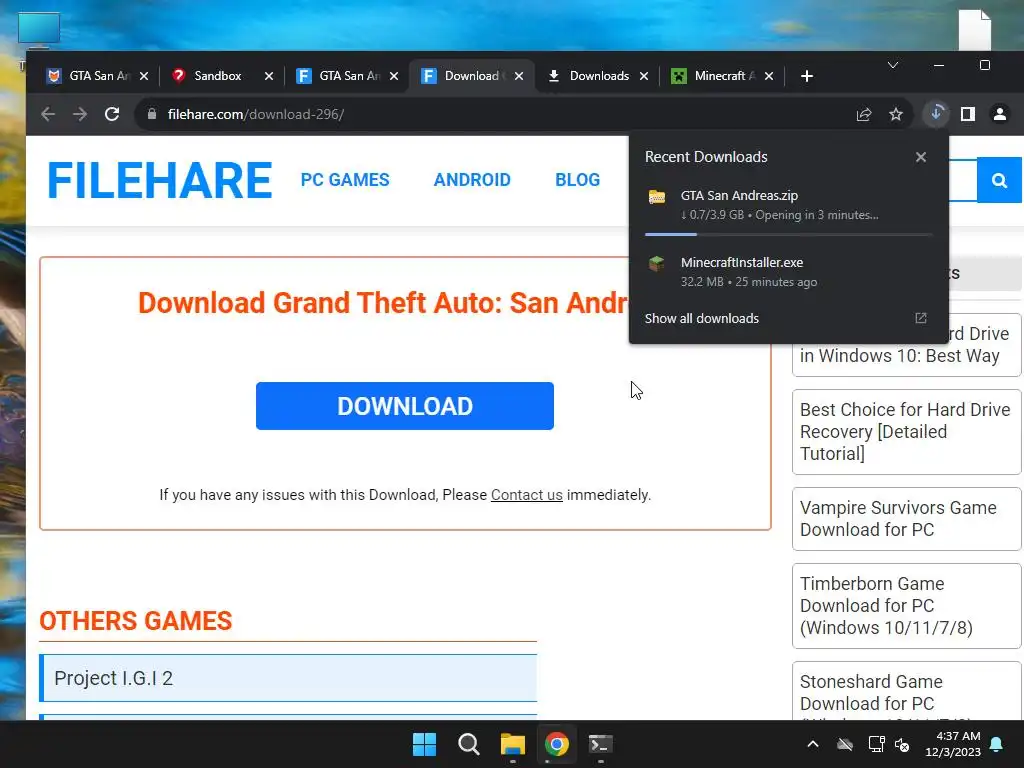Click the OneDrive cloud tray icon

(x=845, y=744)
